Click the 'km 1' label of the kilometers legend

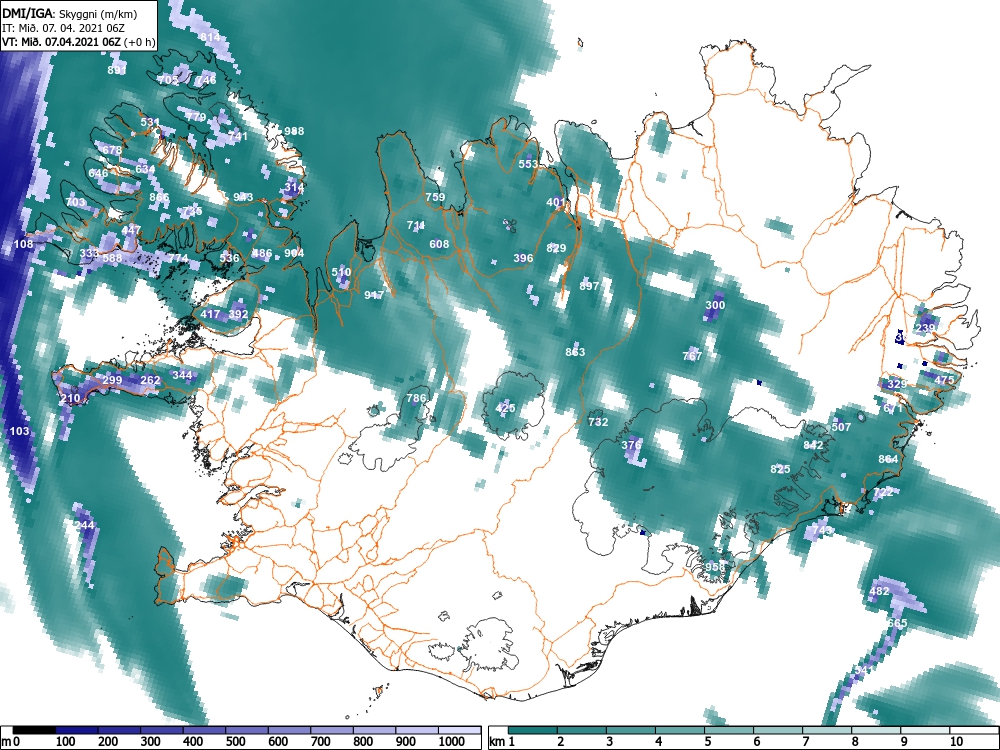tap(502, 742)
